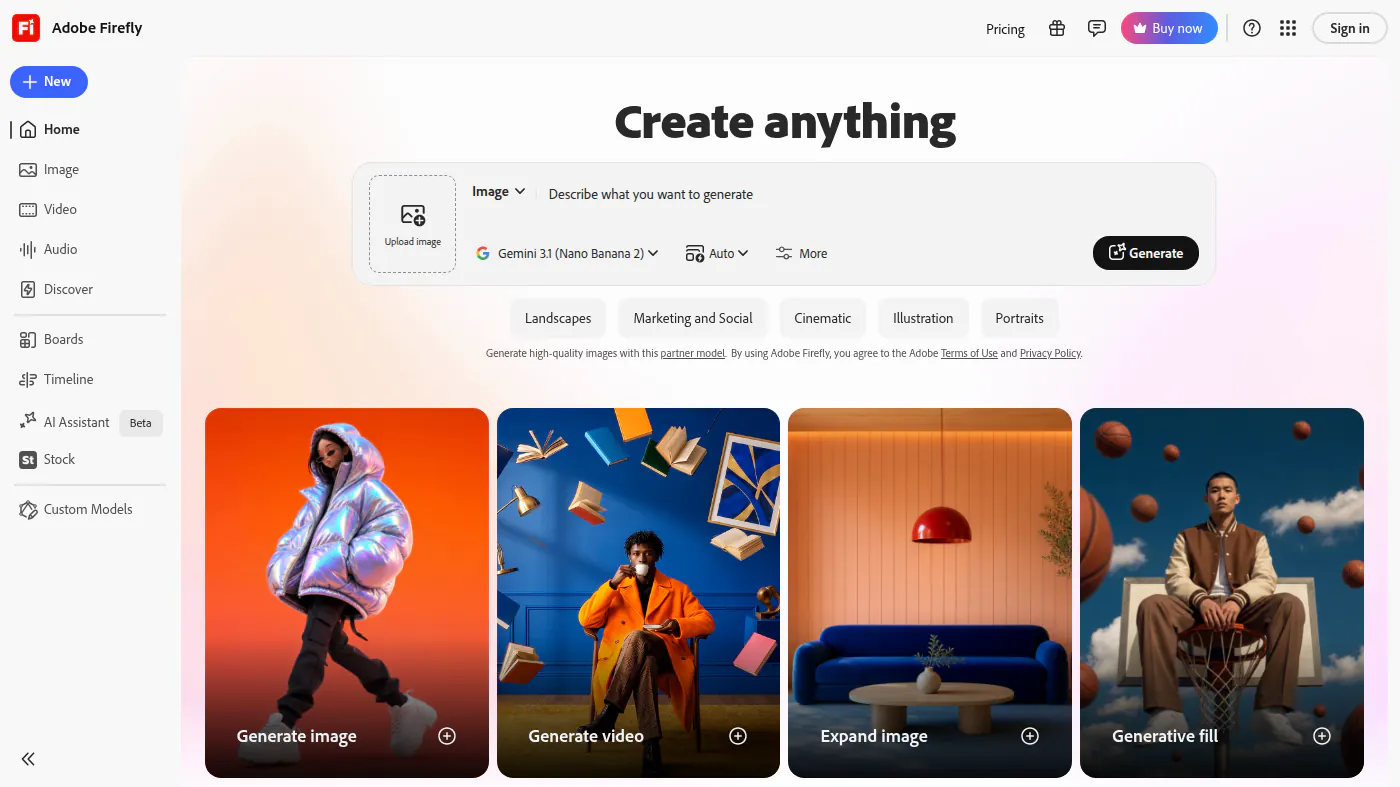
Task: Open the Gemini 3.1 model dropdown
Action: (567, 254)
